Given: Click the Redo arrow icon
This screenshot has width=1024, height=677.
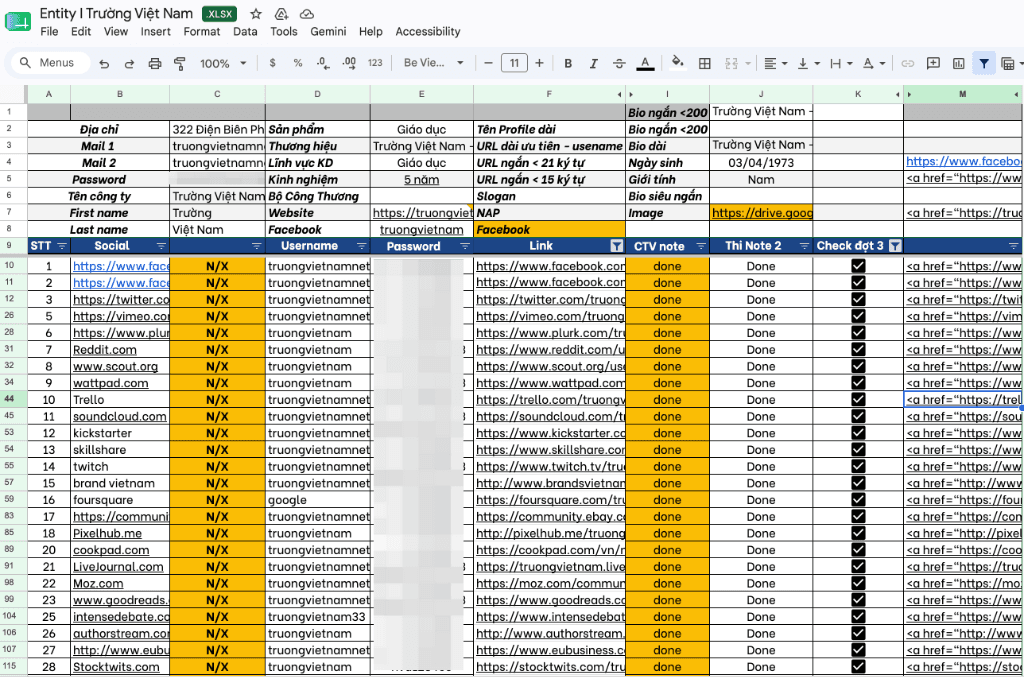Looking at the screenshot, I should 129,63.
